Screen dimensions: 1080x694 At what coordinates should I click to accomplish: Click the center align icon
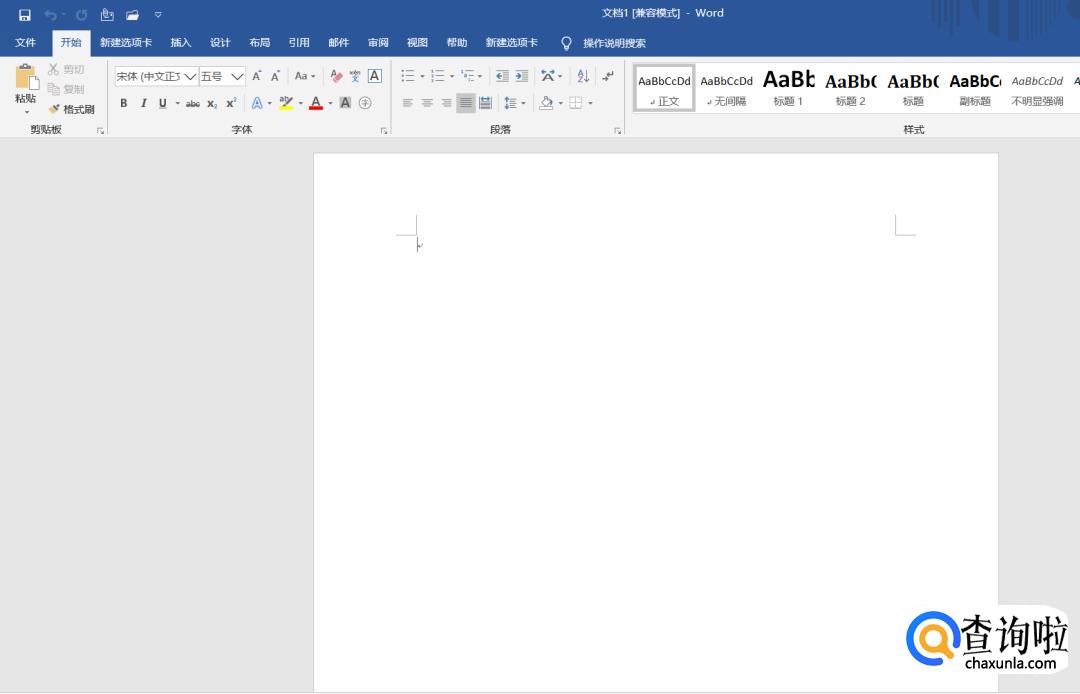coord(427,103)
